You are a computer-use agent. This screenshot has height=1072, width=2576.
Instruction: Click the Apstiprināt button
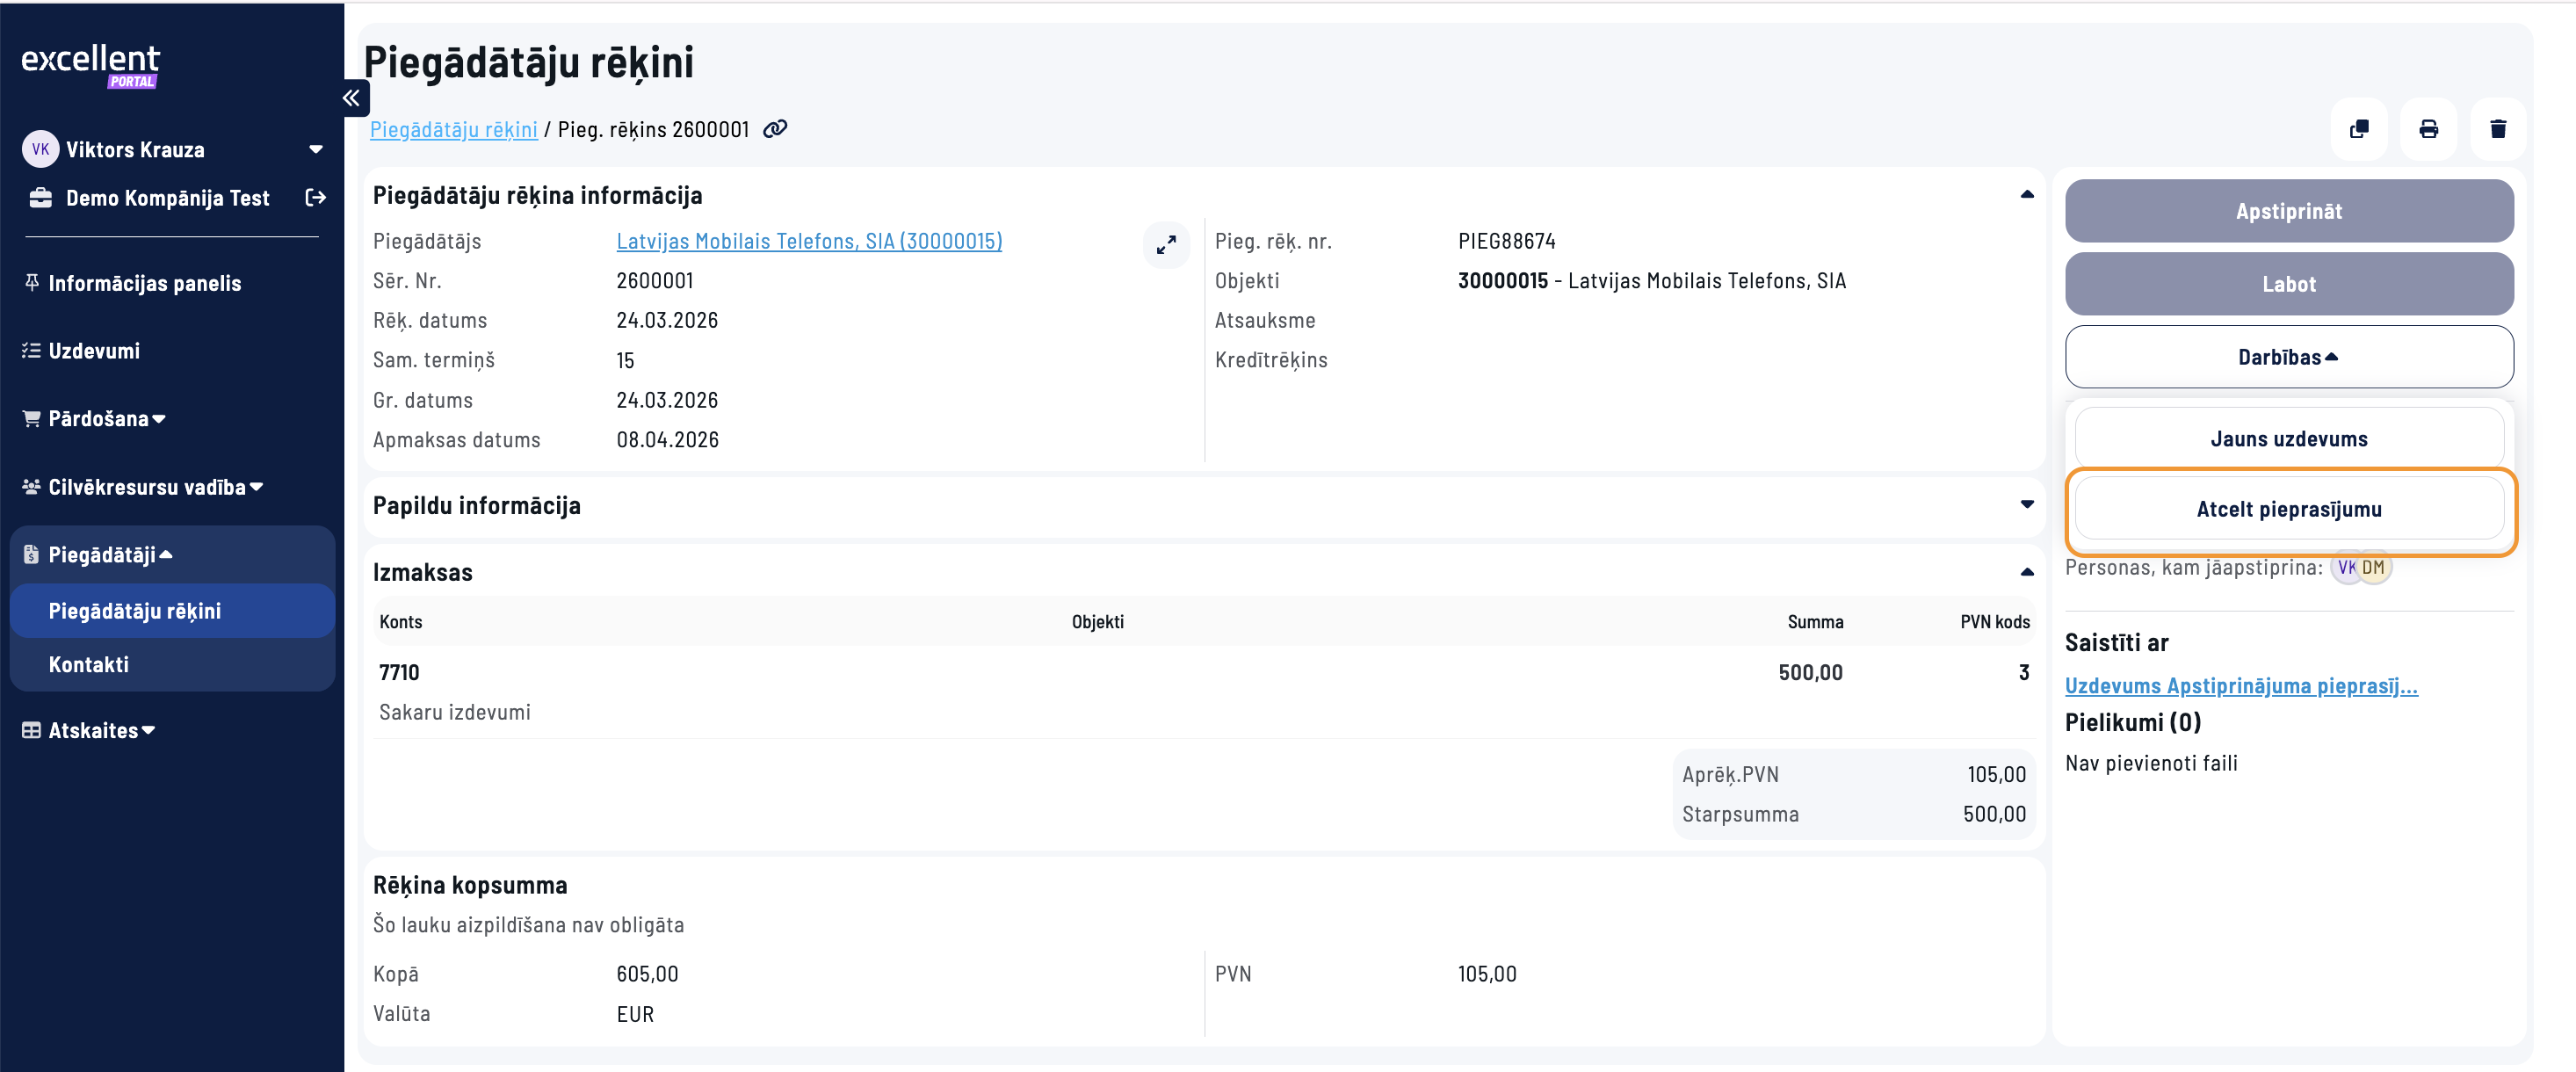point(2288,211)
